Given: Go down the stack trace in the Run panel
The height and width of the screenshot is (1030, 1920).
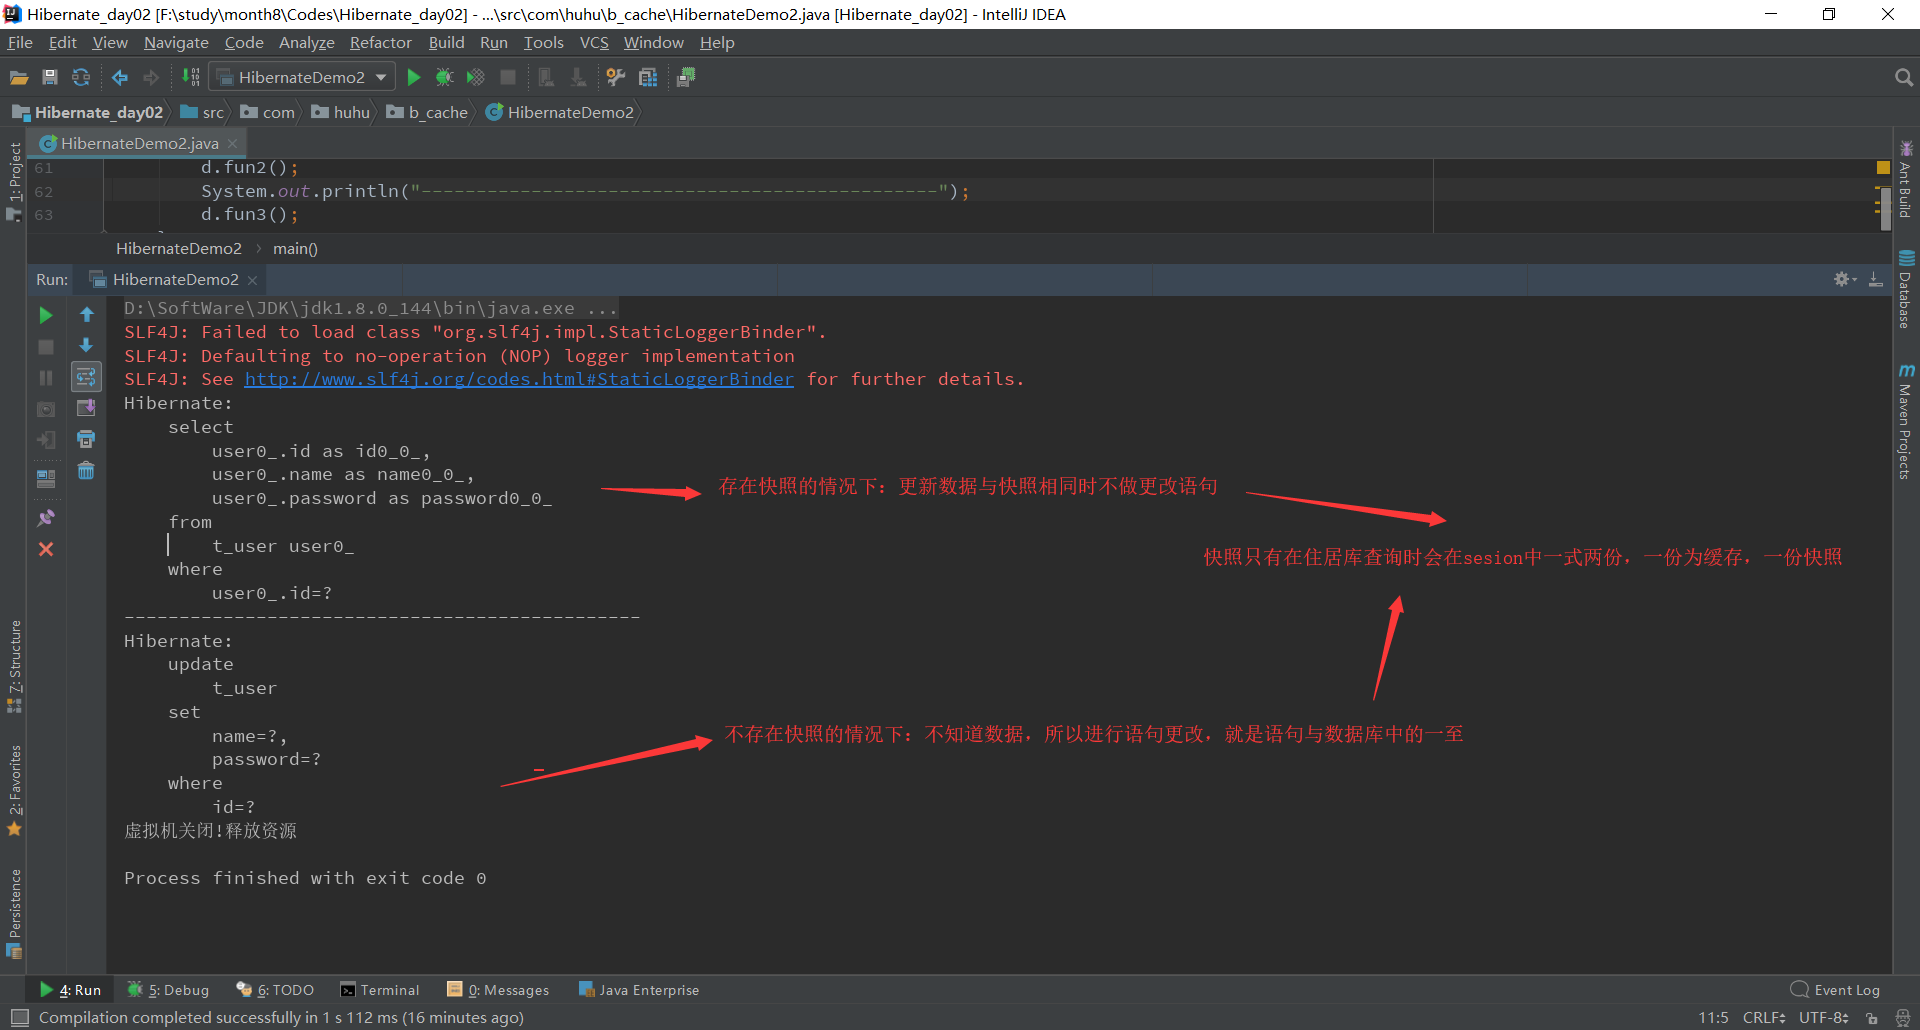Looking at the screenshot, I should pos(87,345).
